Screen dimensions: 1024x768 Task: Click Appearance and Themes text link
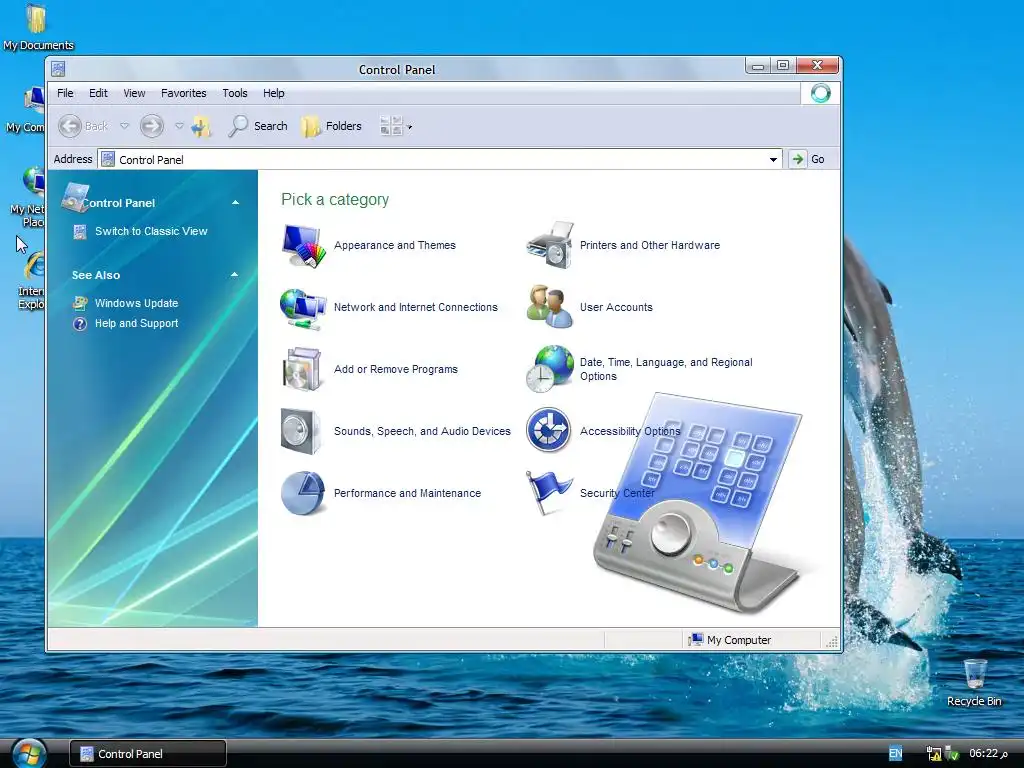tap(394, 246)
